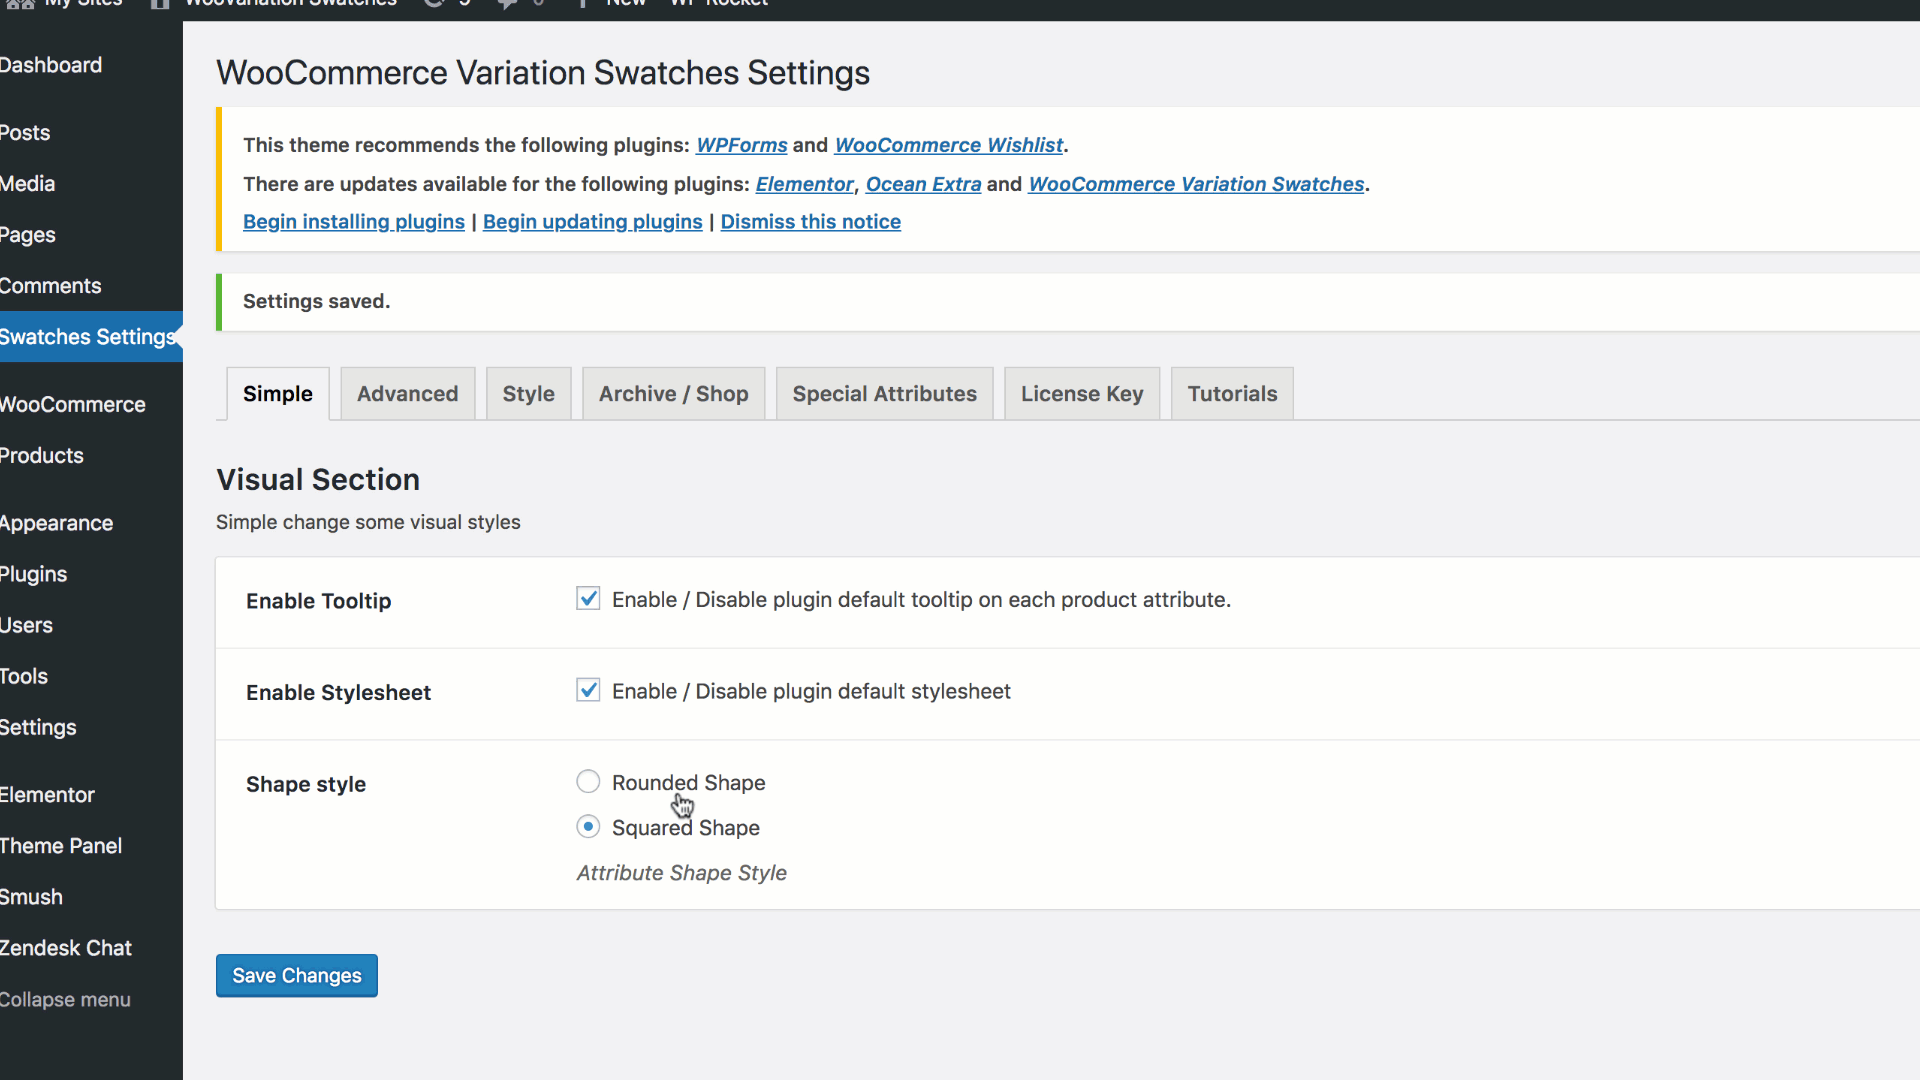
Task: Switch to the Advanced tab
Action: pos(407,394)
